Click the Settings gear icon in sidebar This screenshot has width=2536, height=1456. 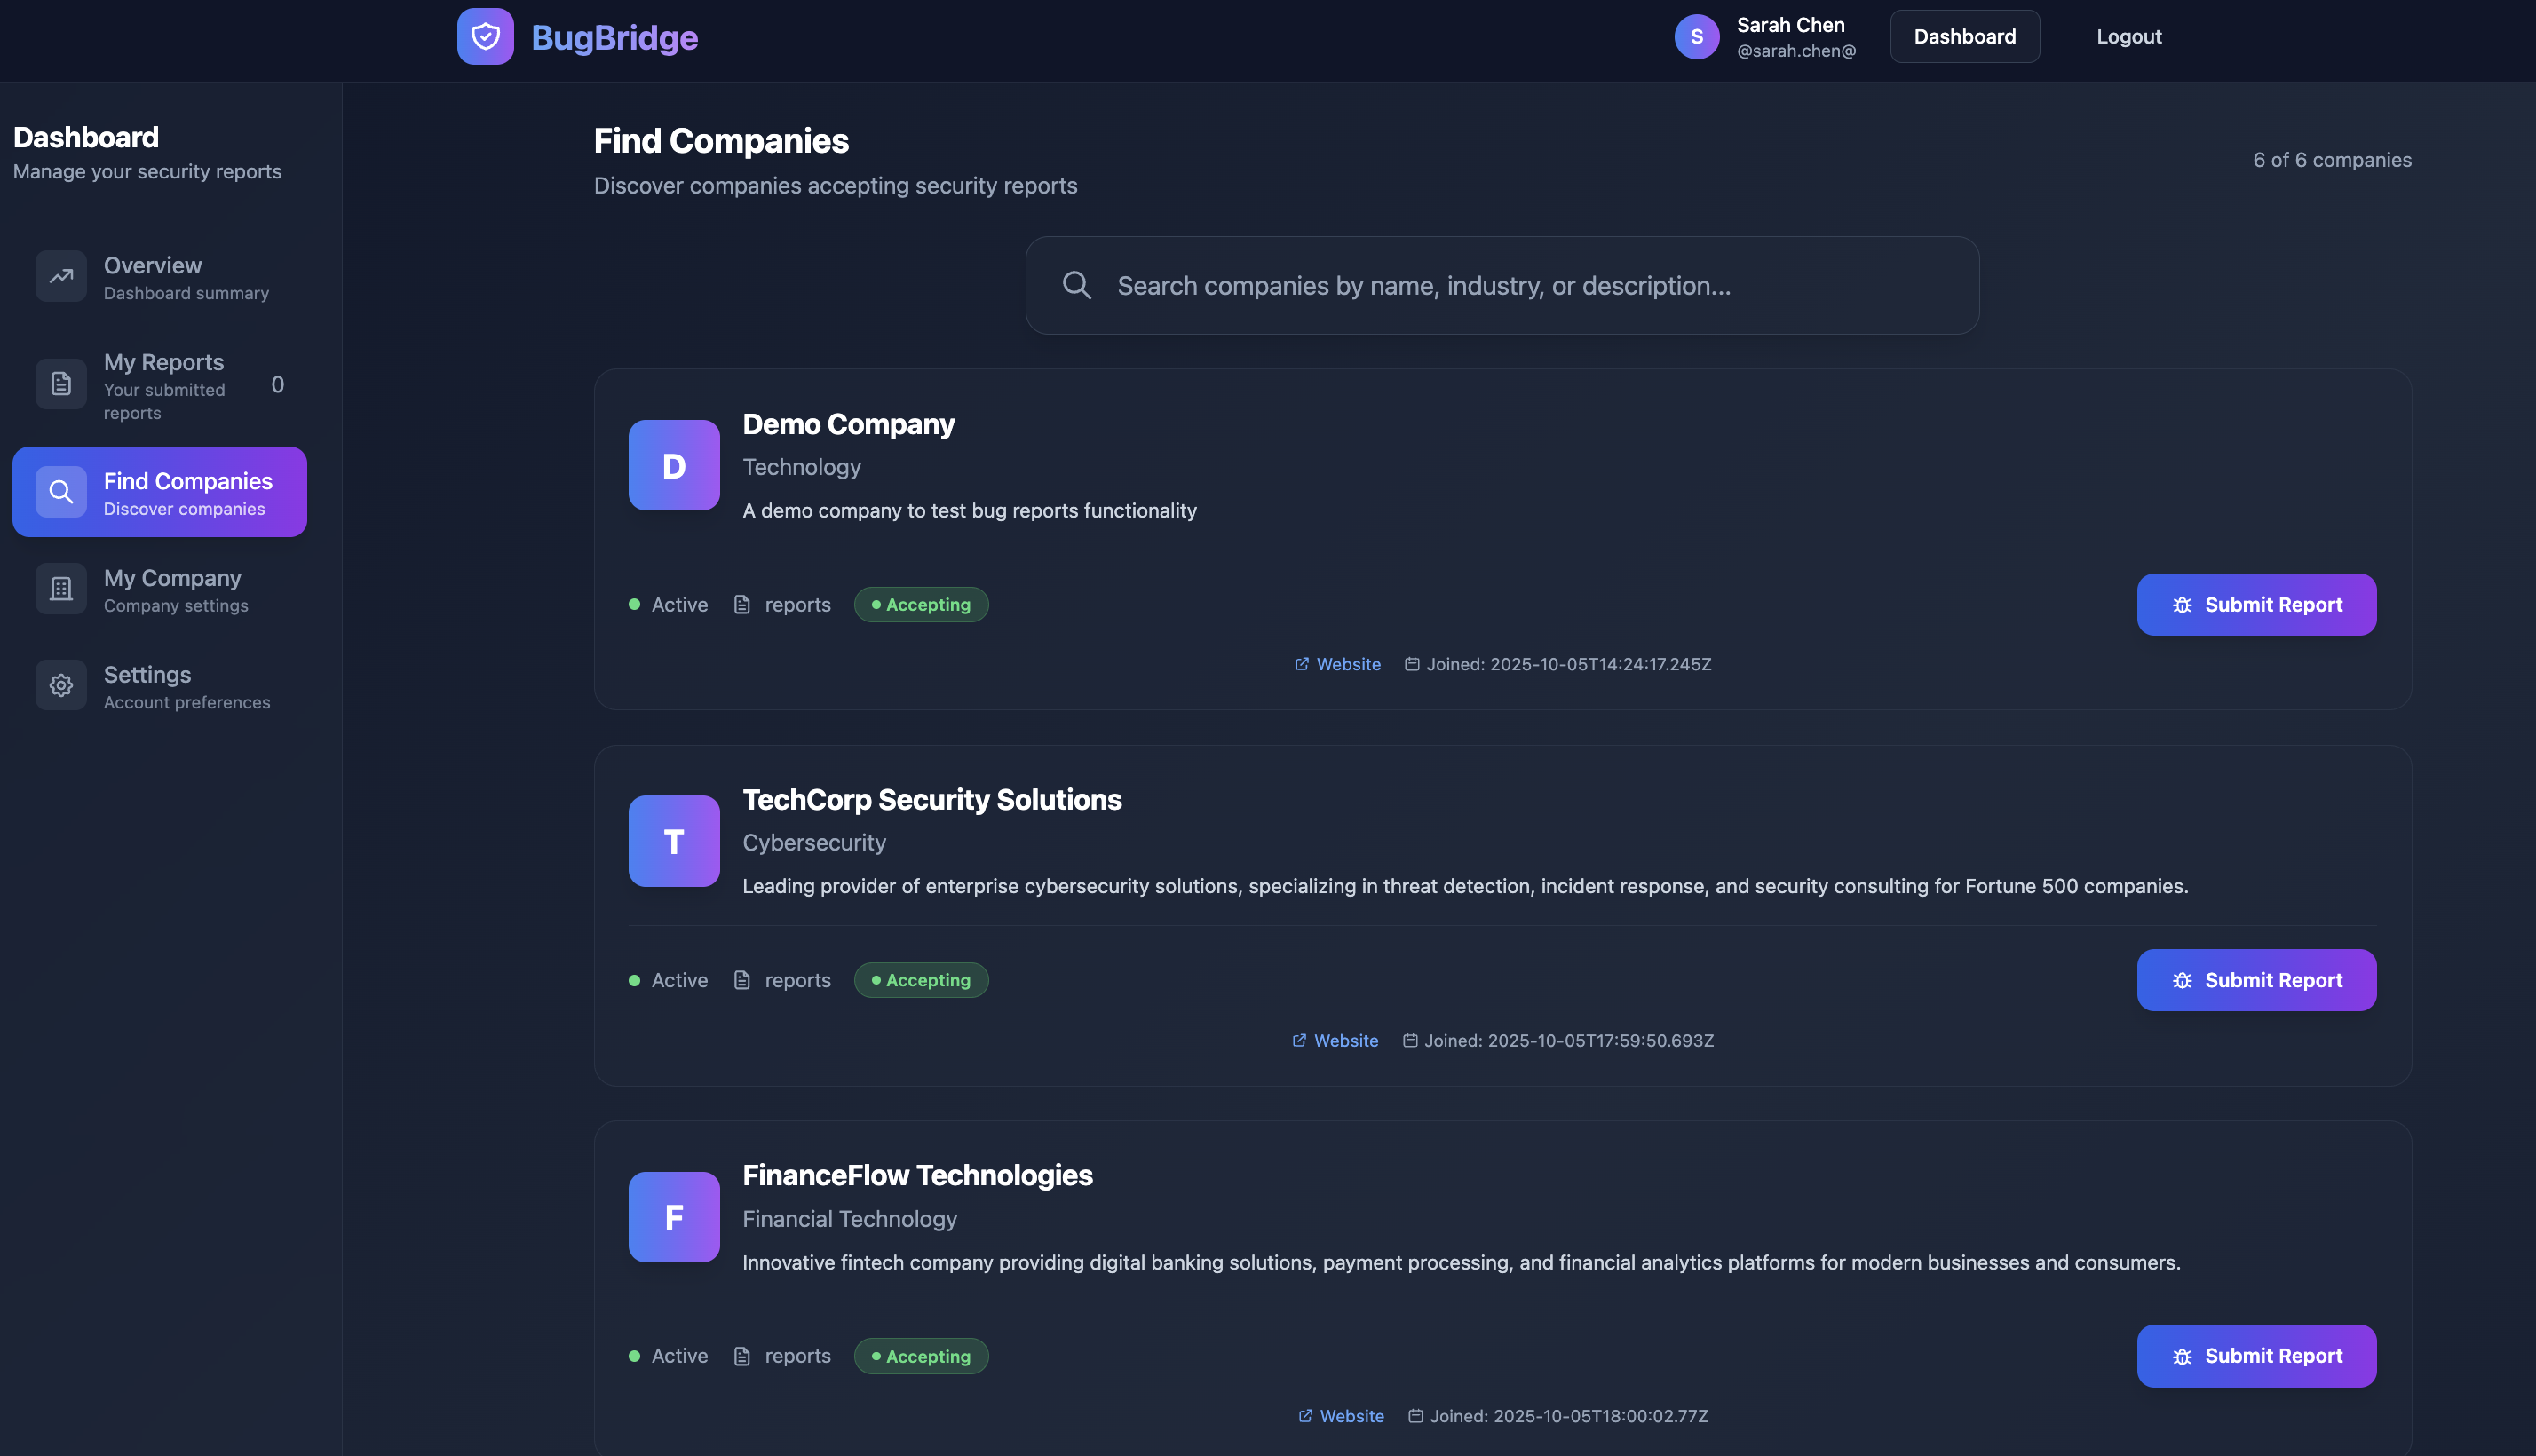(61, 686)
